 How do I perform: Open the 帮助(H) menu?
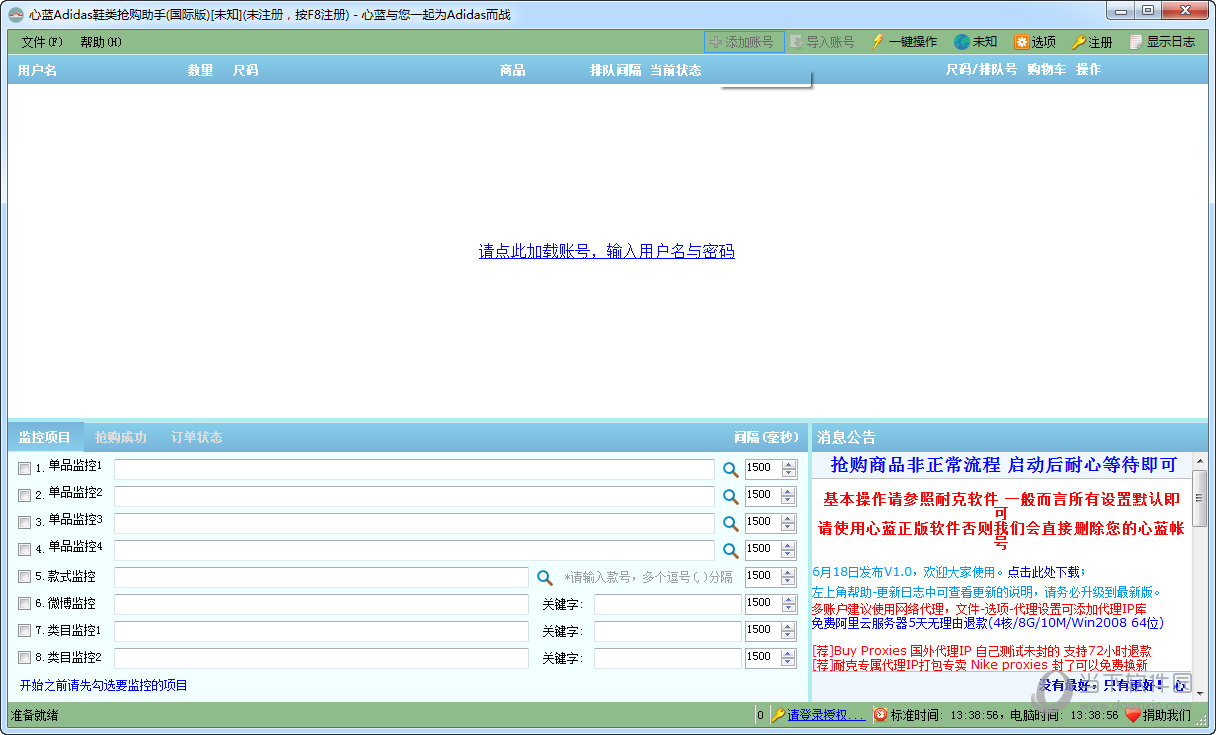point(101,42)
